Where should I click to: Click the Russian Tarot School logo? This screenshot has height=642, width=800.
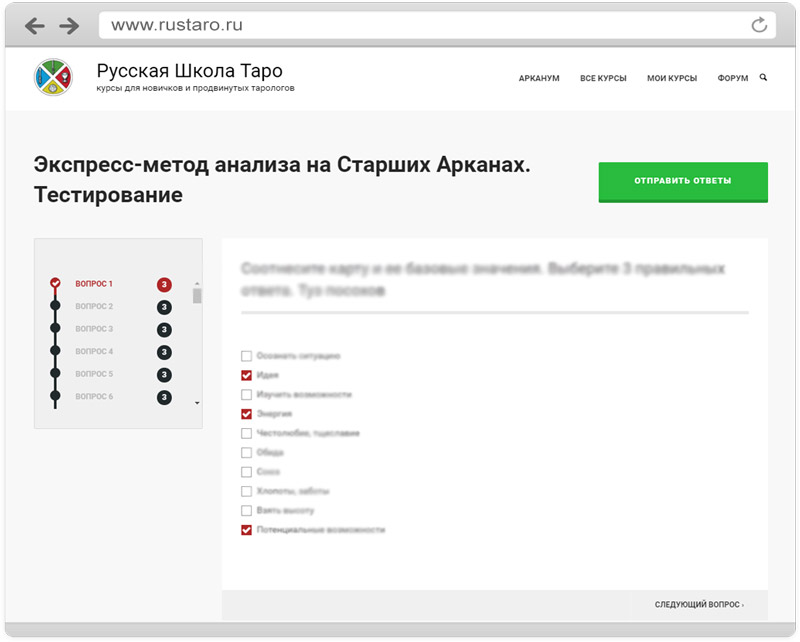[x=53, y=77]
